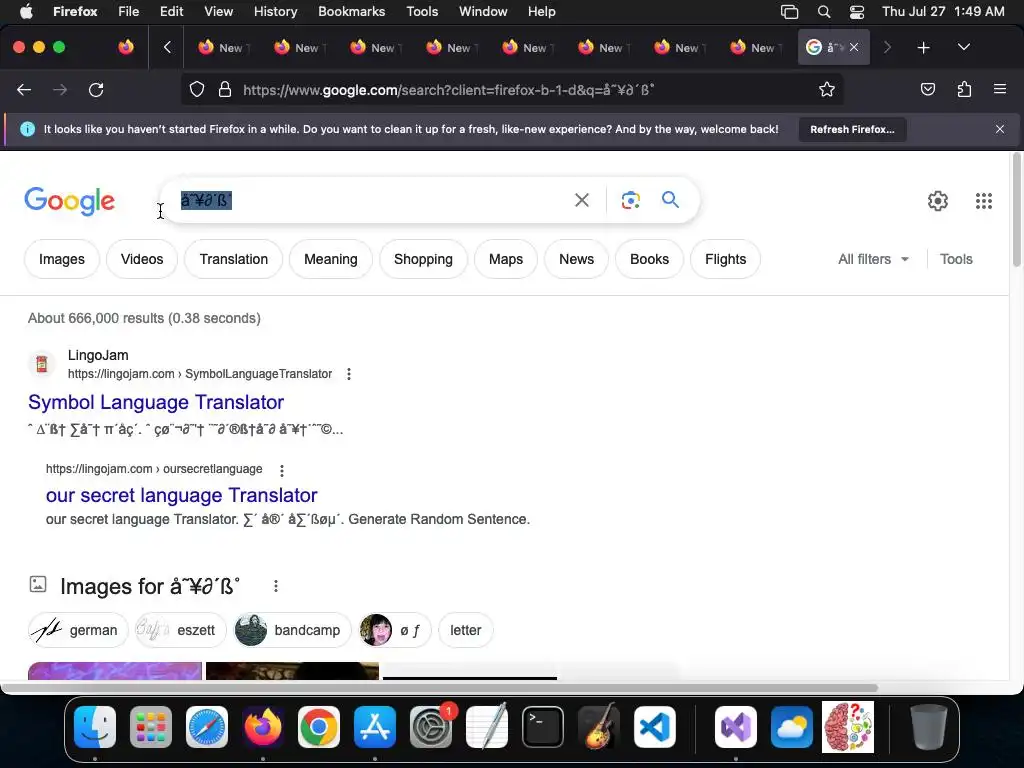1024x768 pixels.
Task: Open GarageBand from the Dock
Action: tap(599, 727)
